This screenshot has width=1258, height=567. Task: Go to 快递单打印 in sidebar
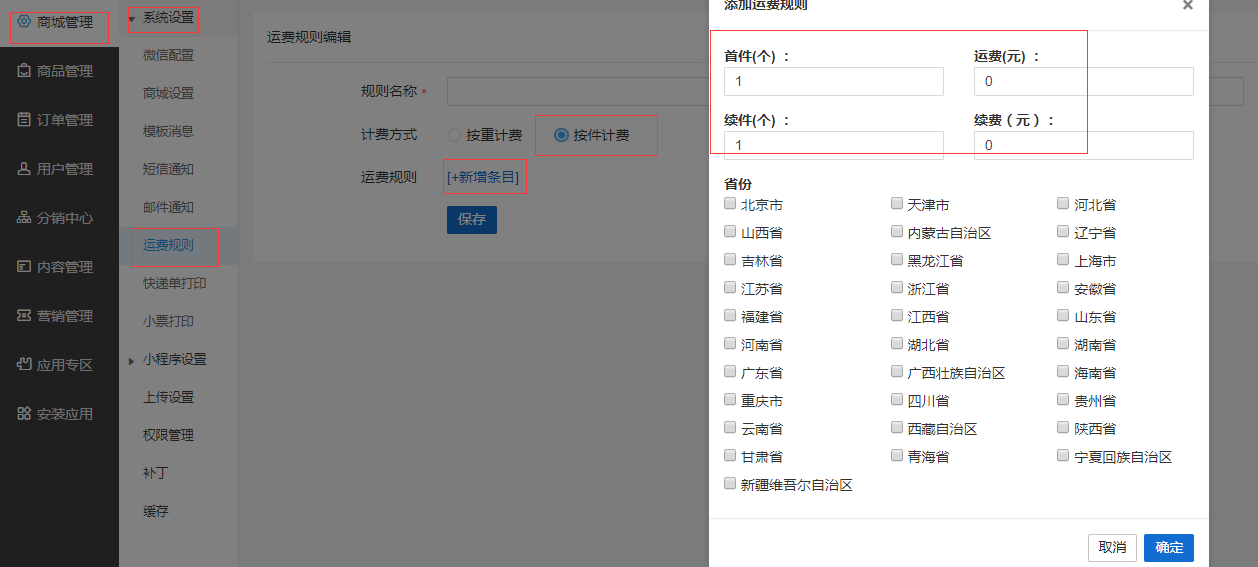pyautogui.click(x=174, y=283)
